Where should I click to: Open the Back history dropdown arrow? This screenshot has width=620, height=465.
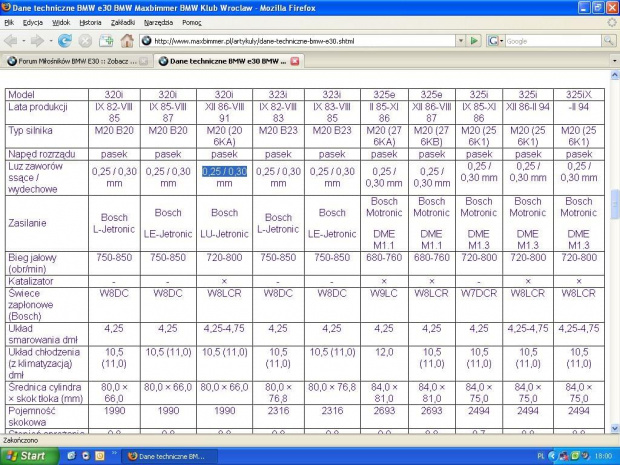[24, 41]
